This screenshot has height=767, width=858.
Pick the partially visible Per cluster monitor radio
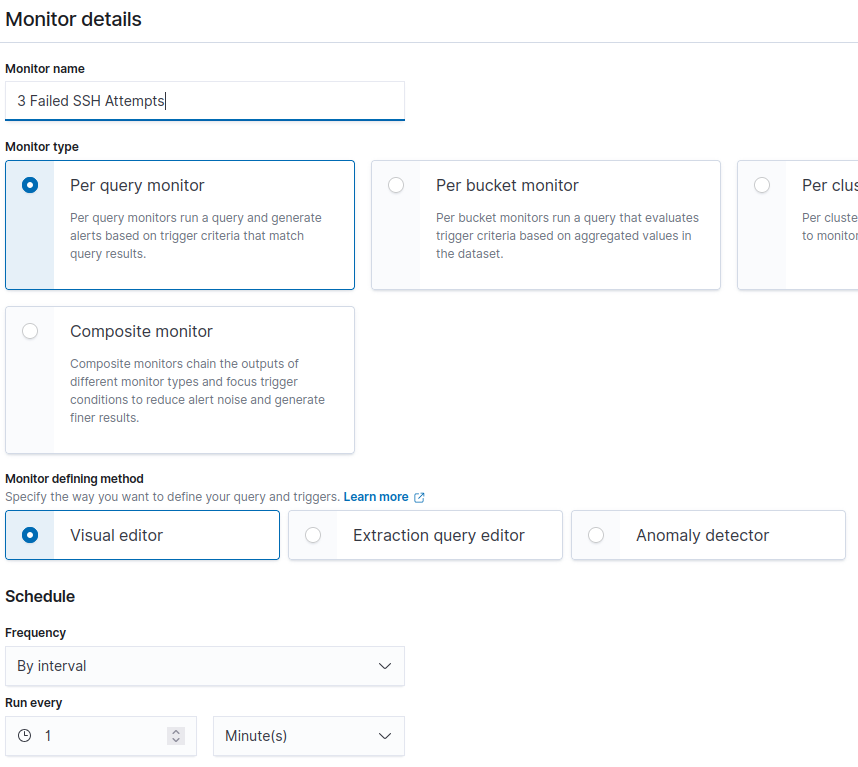[762, 185]
